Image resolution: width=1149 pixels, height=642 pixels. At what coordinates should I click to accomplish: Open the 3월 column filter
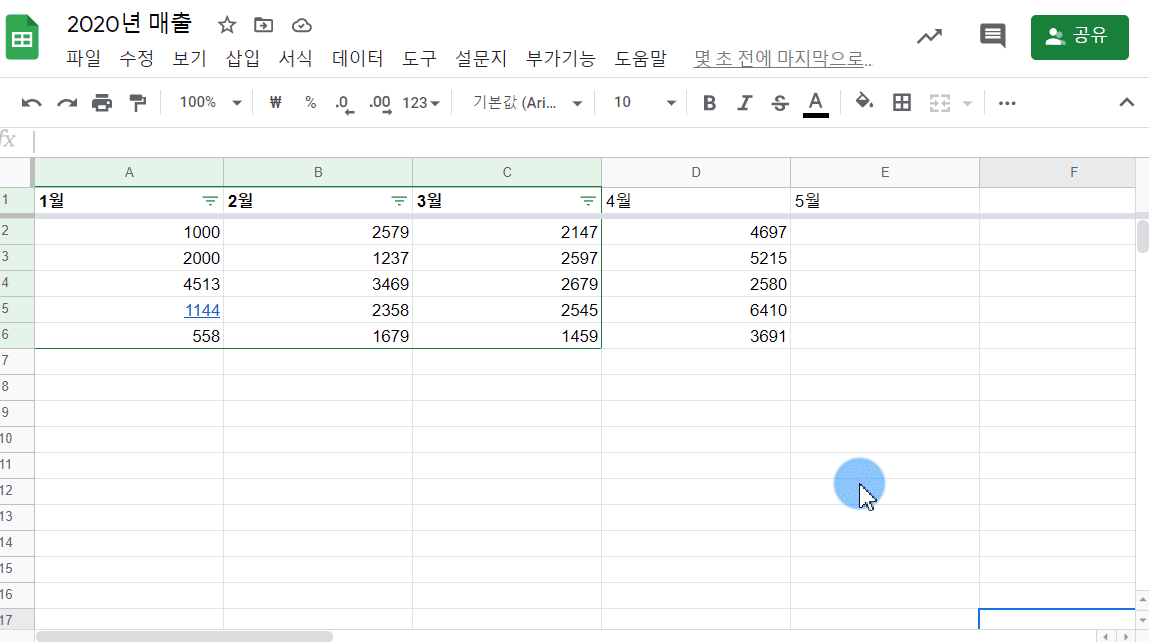pyautogui.click(x=588, y=200)
